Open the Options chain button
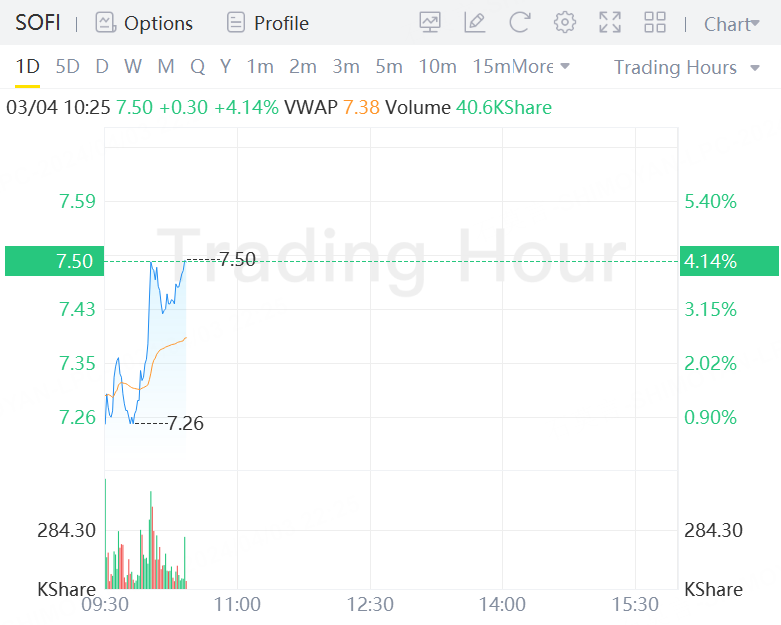The width and height of the screenshot is (781, 625). point(144,23)
